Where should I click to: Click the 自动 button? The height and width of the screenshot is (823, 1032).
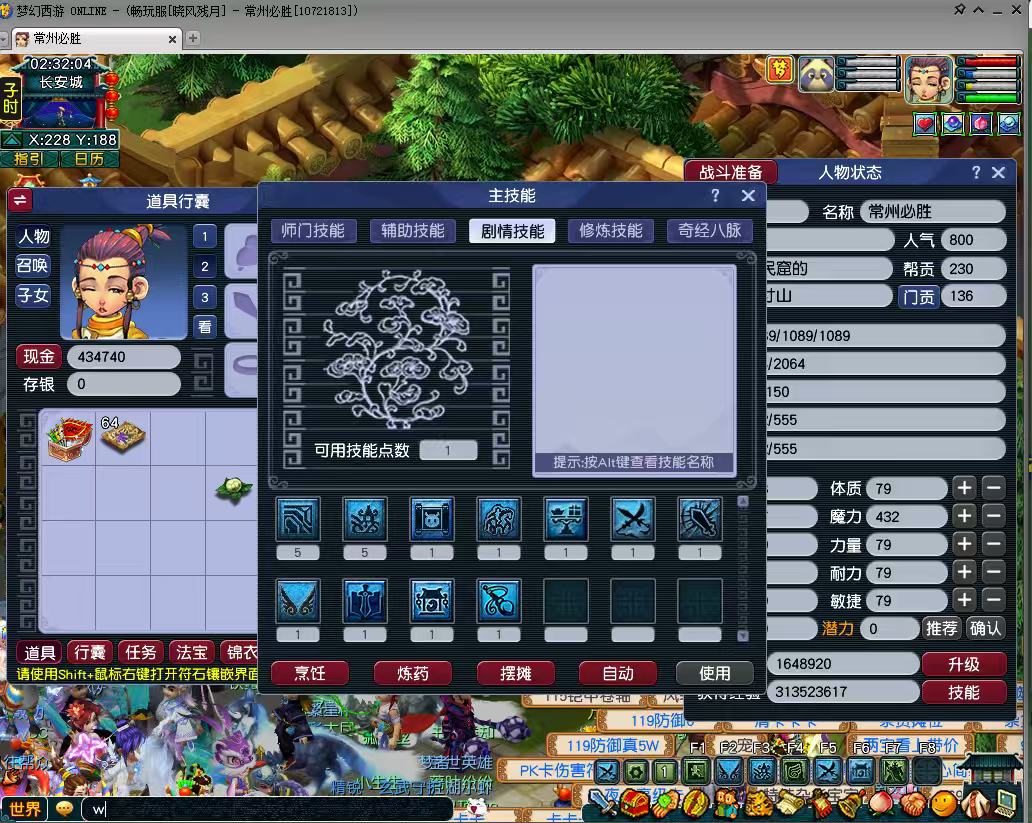coord(618,673)
